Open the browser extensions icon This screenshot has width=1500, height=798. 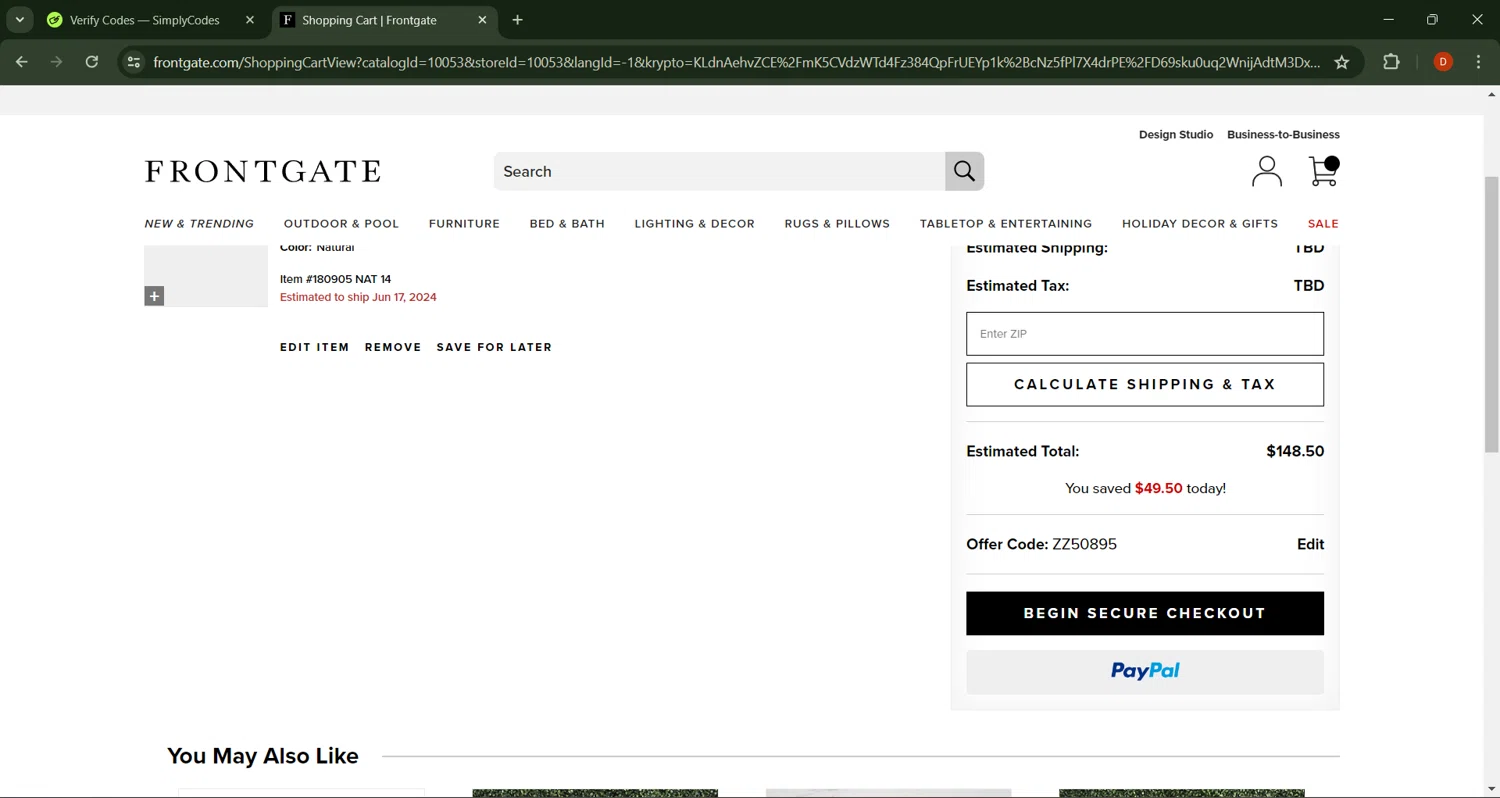pos(1392,62)
